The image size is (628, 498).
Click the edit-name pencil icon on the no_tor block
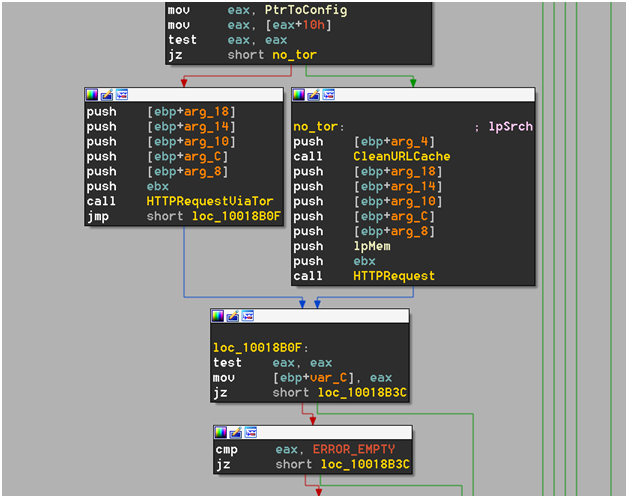pyautogui.click(x=314, y=94)
